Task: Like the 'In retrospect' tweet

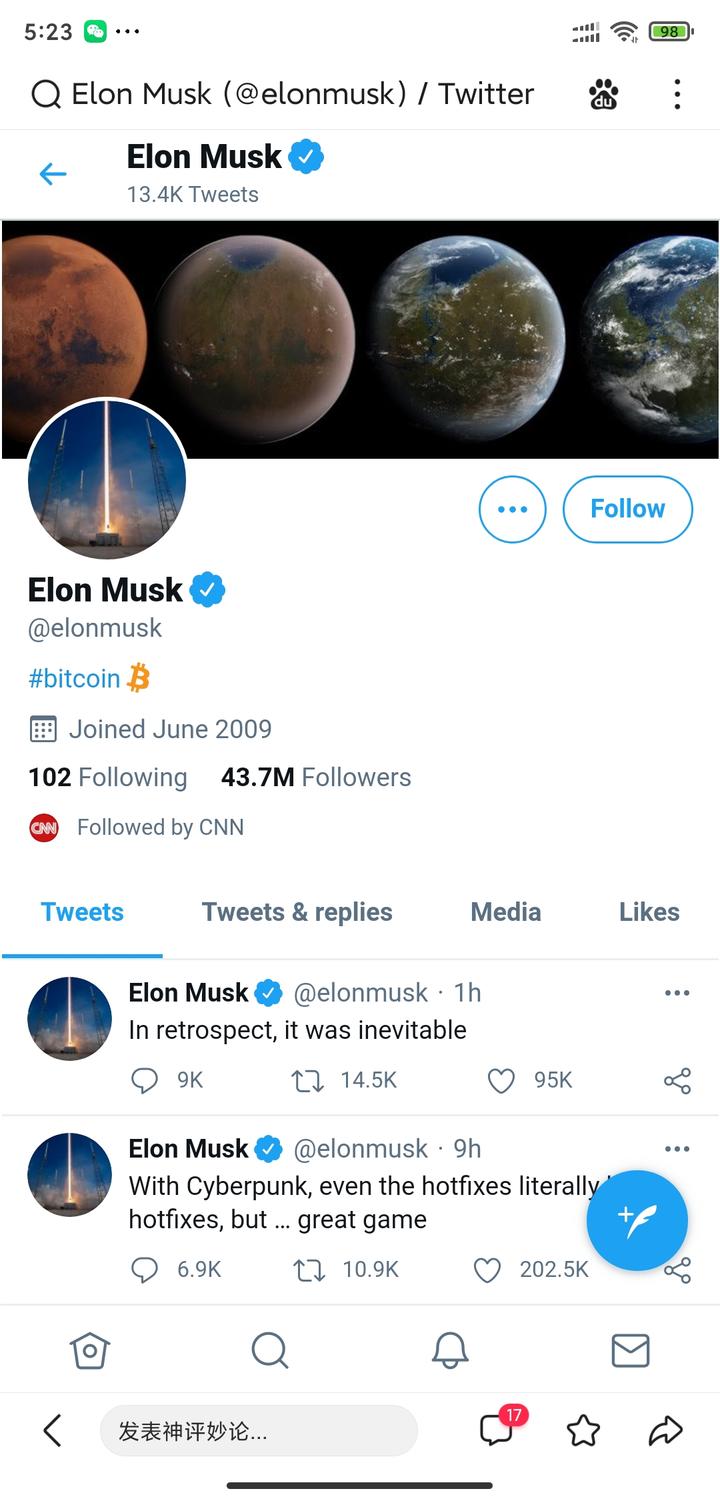Action: tap(501, 1080)
